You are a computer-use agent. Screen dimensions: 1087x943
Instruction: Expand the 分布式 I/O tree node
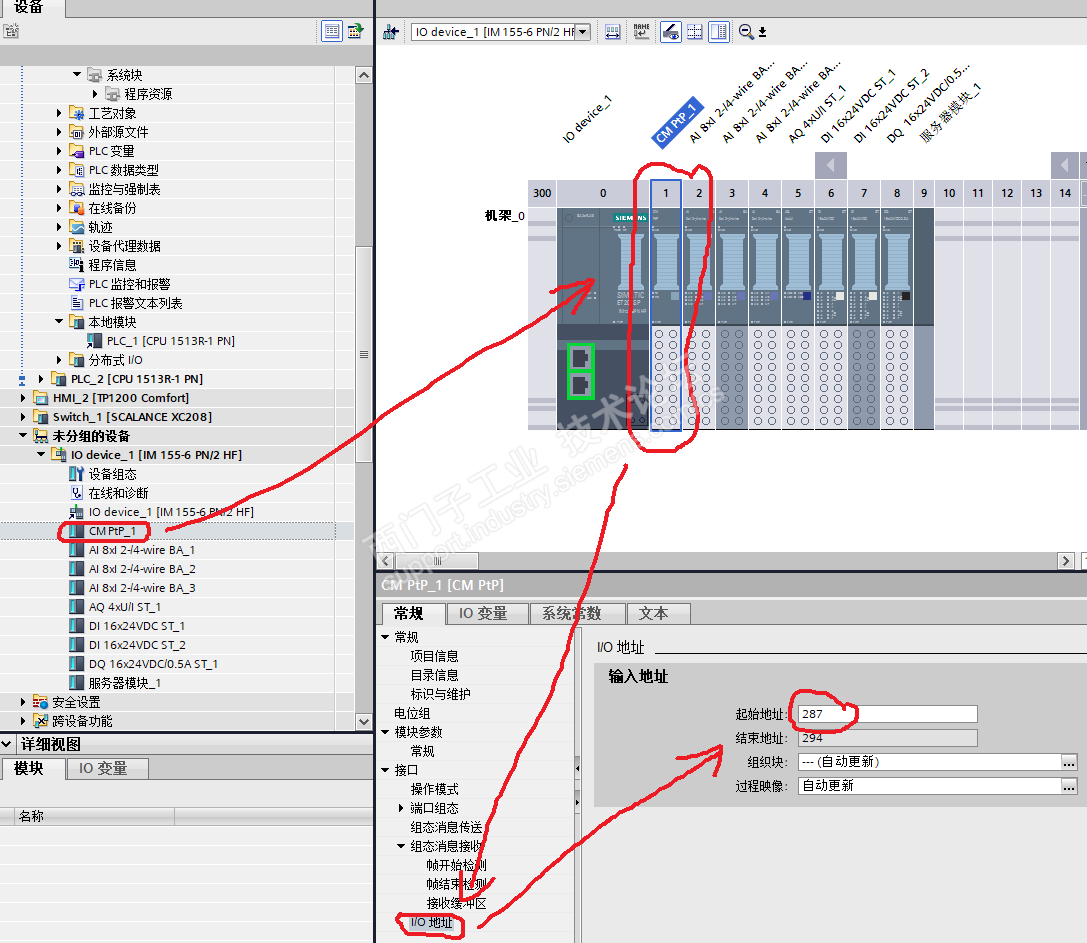click(x=59, y=360)
